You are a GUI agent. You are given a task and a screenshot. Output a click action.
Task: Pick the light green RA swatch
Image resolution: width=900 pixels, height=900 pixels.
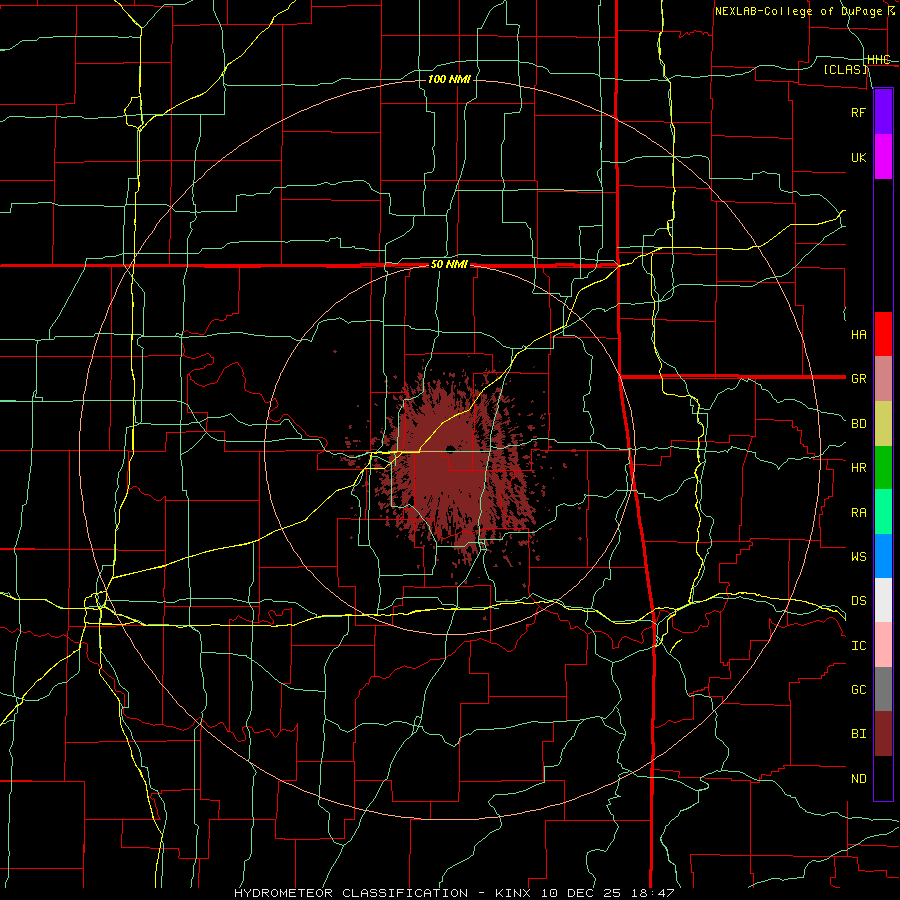(x=883, y=512)
